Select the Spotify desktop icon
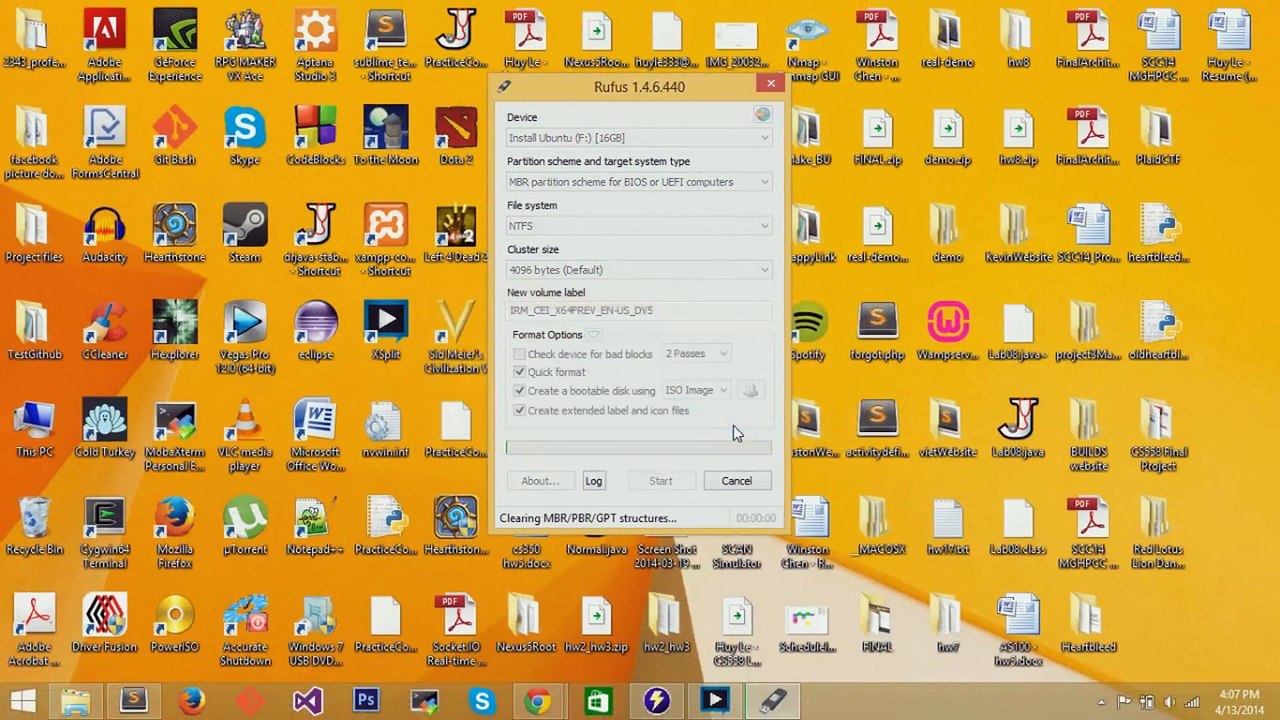Image resolution: width=1280 pixels, height=720 pixels. click(807, 331)
